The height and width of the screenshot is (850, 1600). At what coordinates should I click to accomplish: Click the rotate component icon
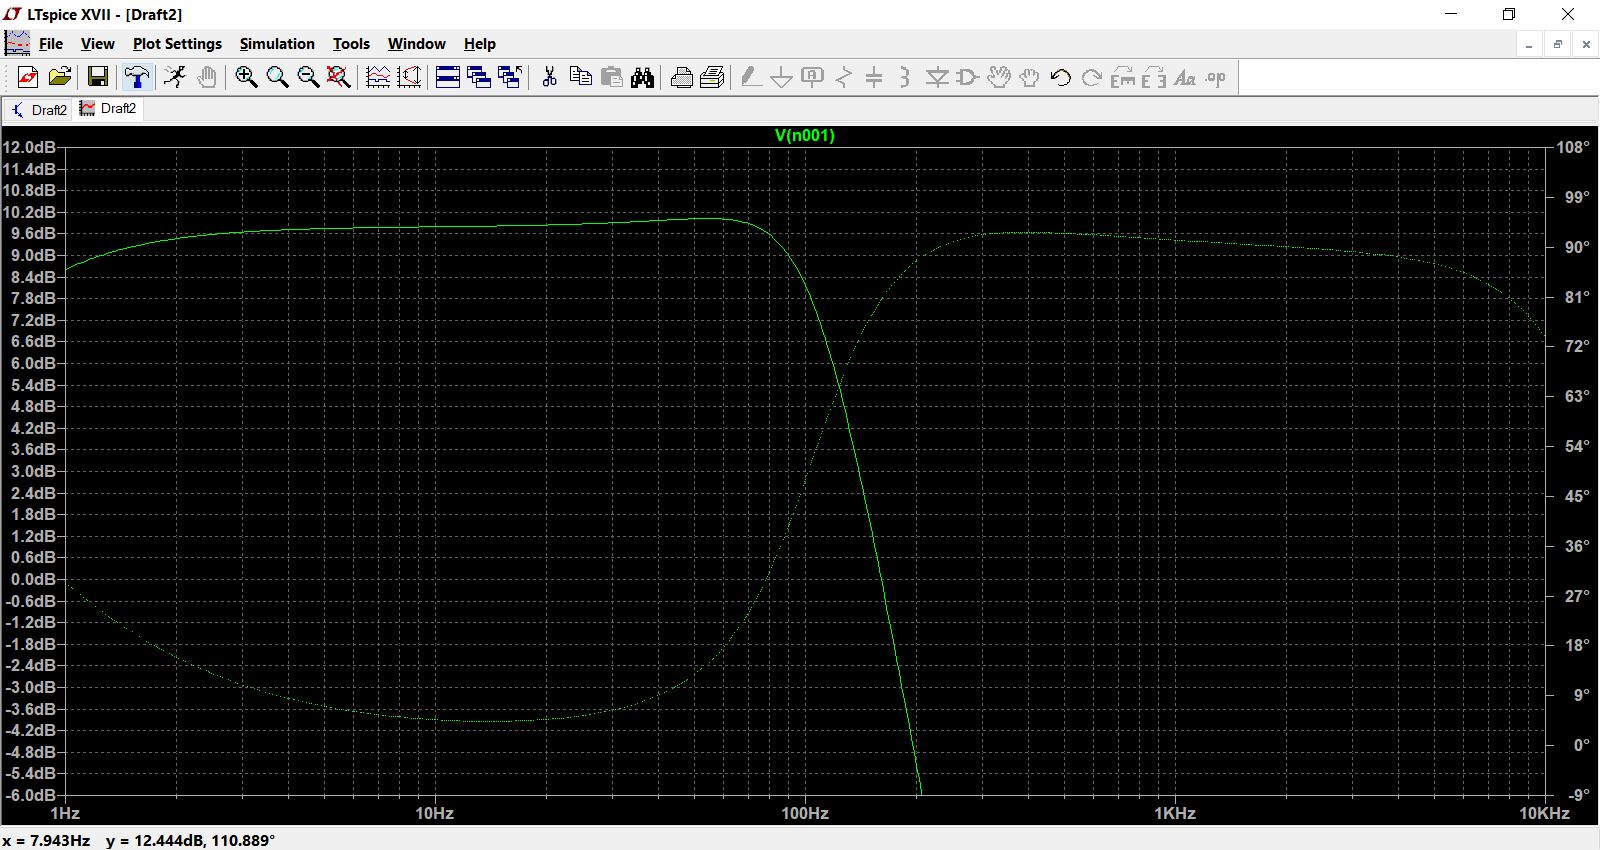[x=1123, y=77]
